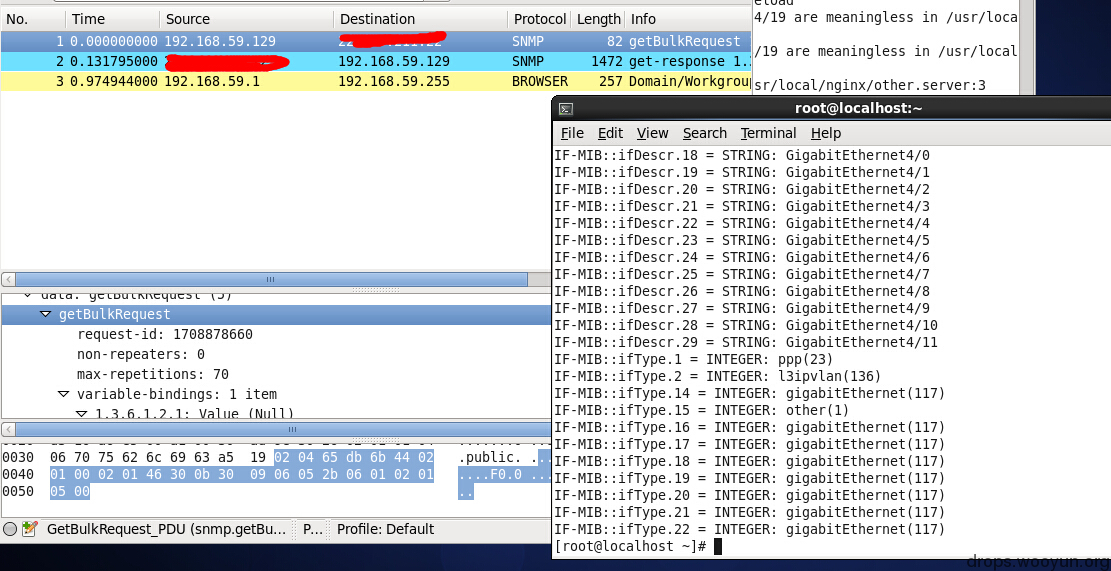Collapse the 1.3.6.1.2.1 Value node
The height and width of the screenshot is (571, 1111).
pos(81,414)
